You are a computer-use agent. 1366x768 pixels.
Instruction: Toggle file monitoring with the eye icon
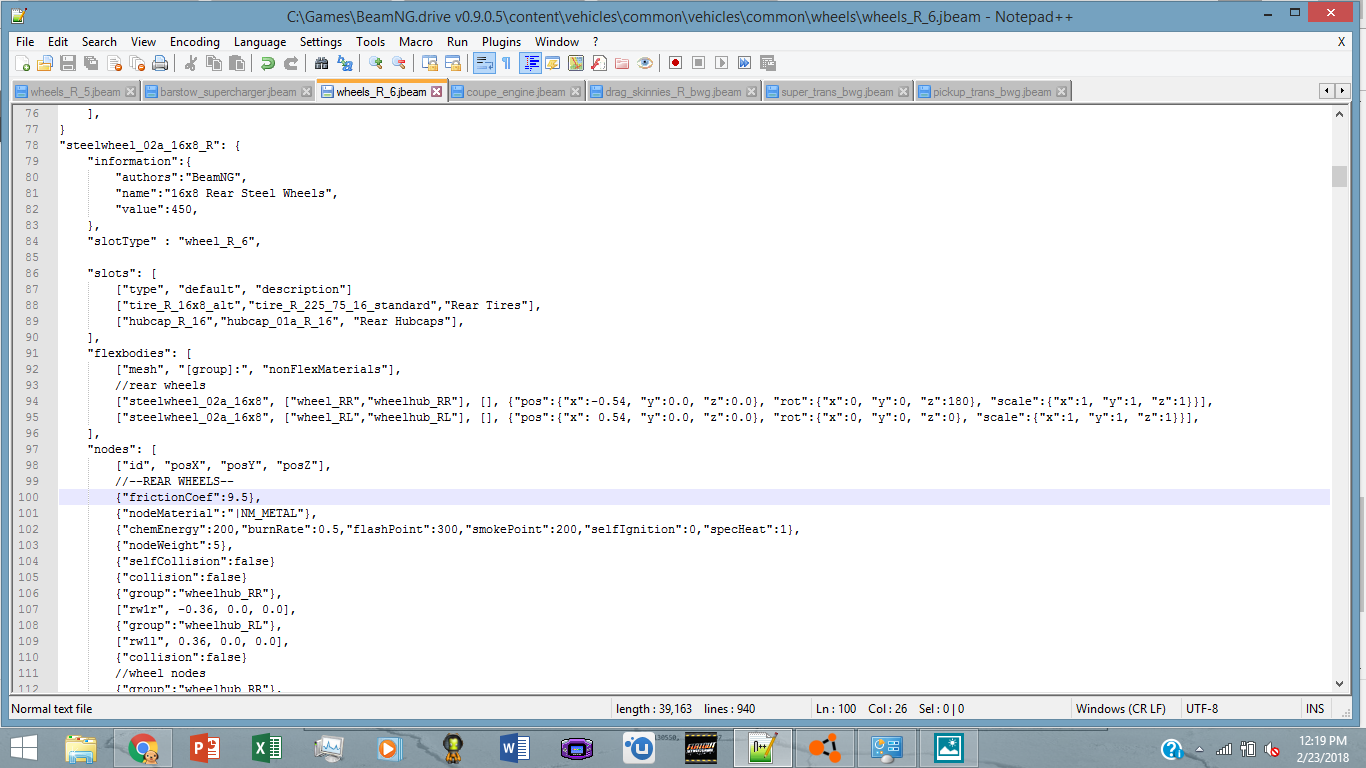(x=645, y=63)
